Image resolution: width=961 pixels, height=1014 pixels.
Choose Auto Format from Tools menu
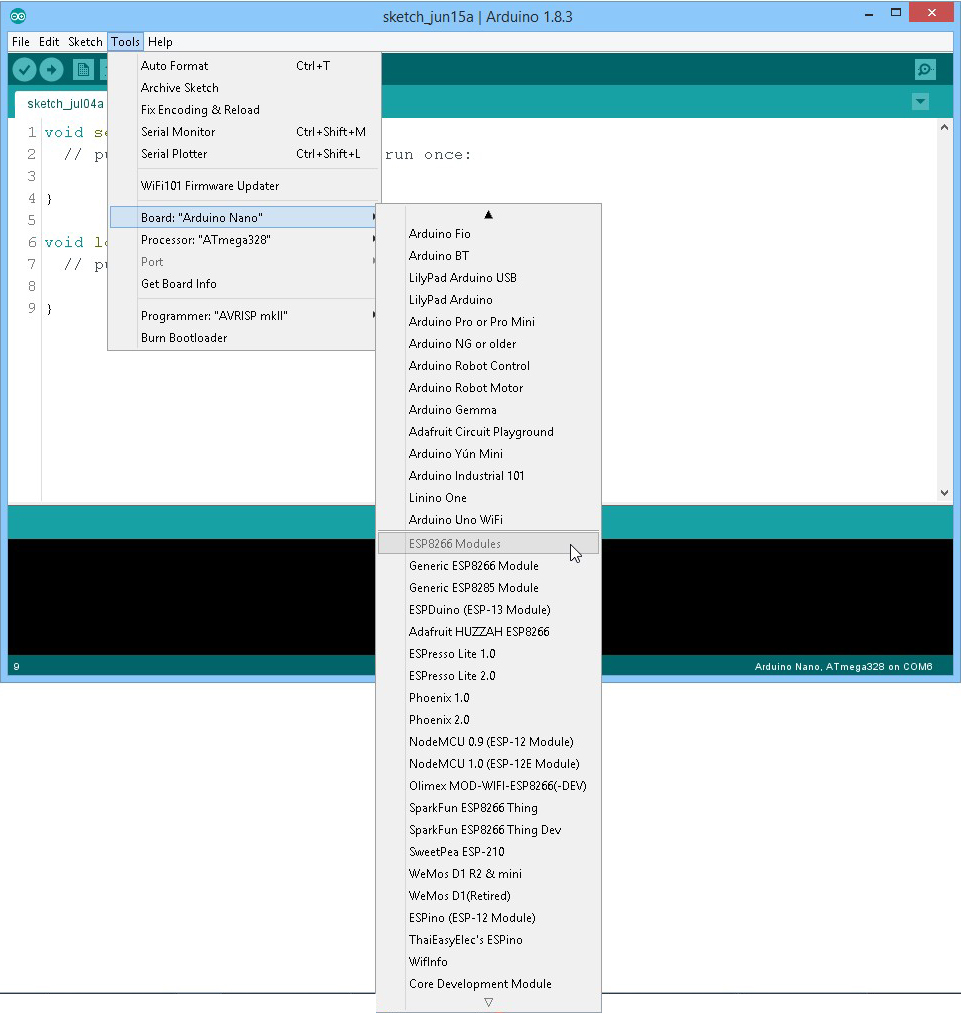coord(175,66)
